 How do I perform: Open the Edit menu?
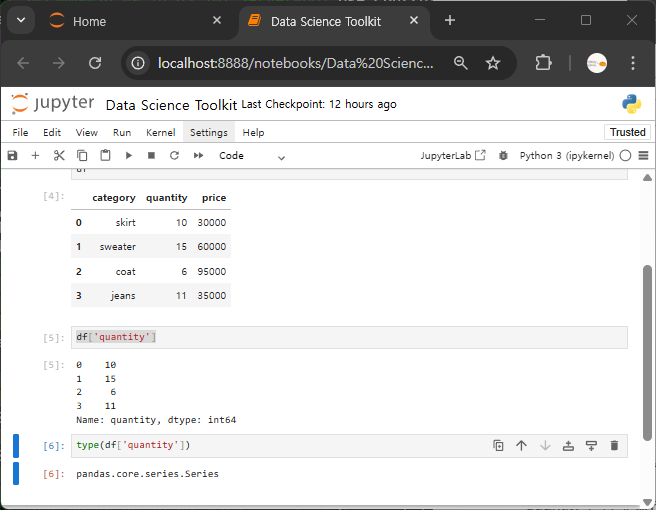pyautogui.click(x=52, y=133)
